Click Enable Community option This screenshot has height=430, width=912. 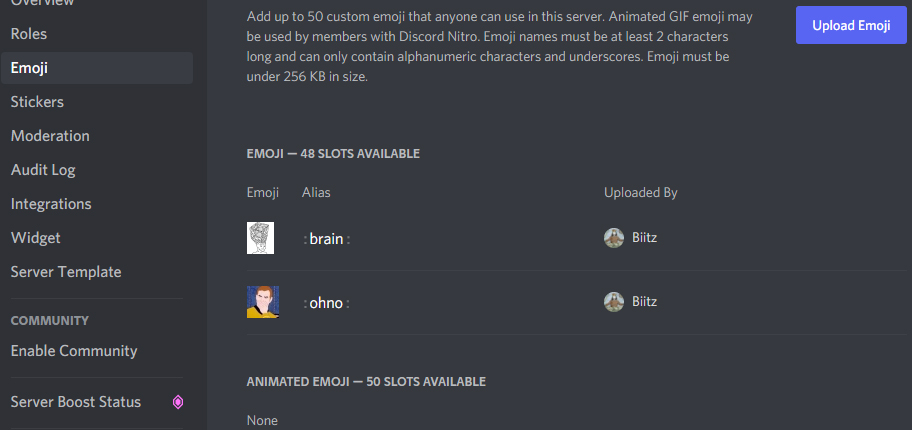(97, 351)
